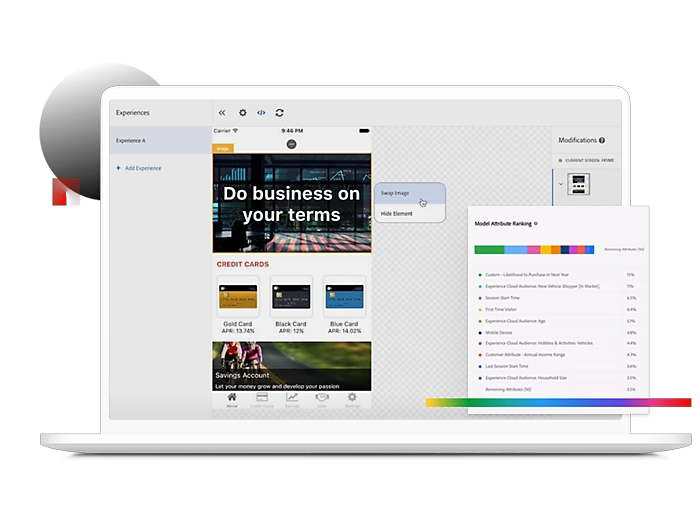Click the orange Image tag label

(223, 148)
